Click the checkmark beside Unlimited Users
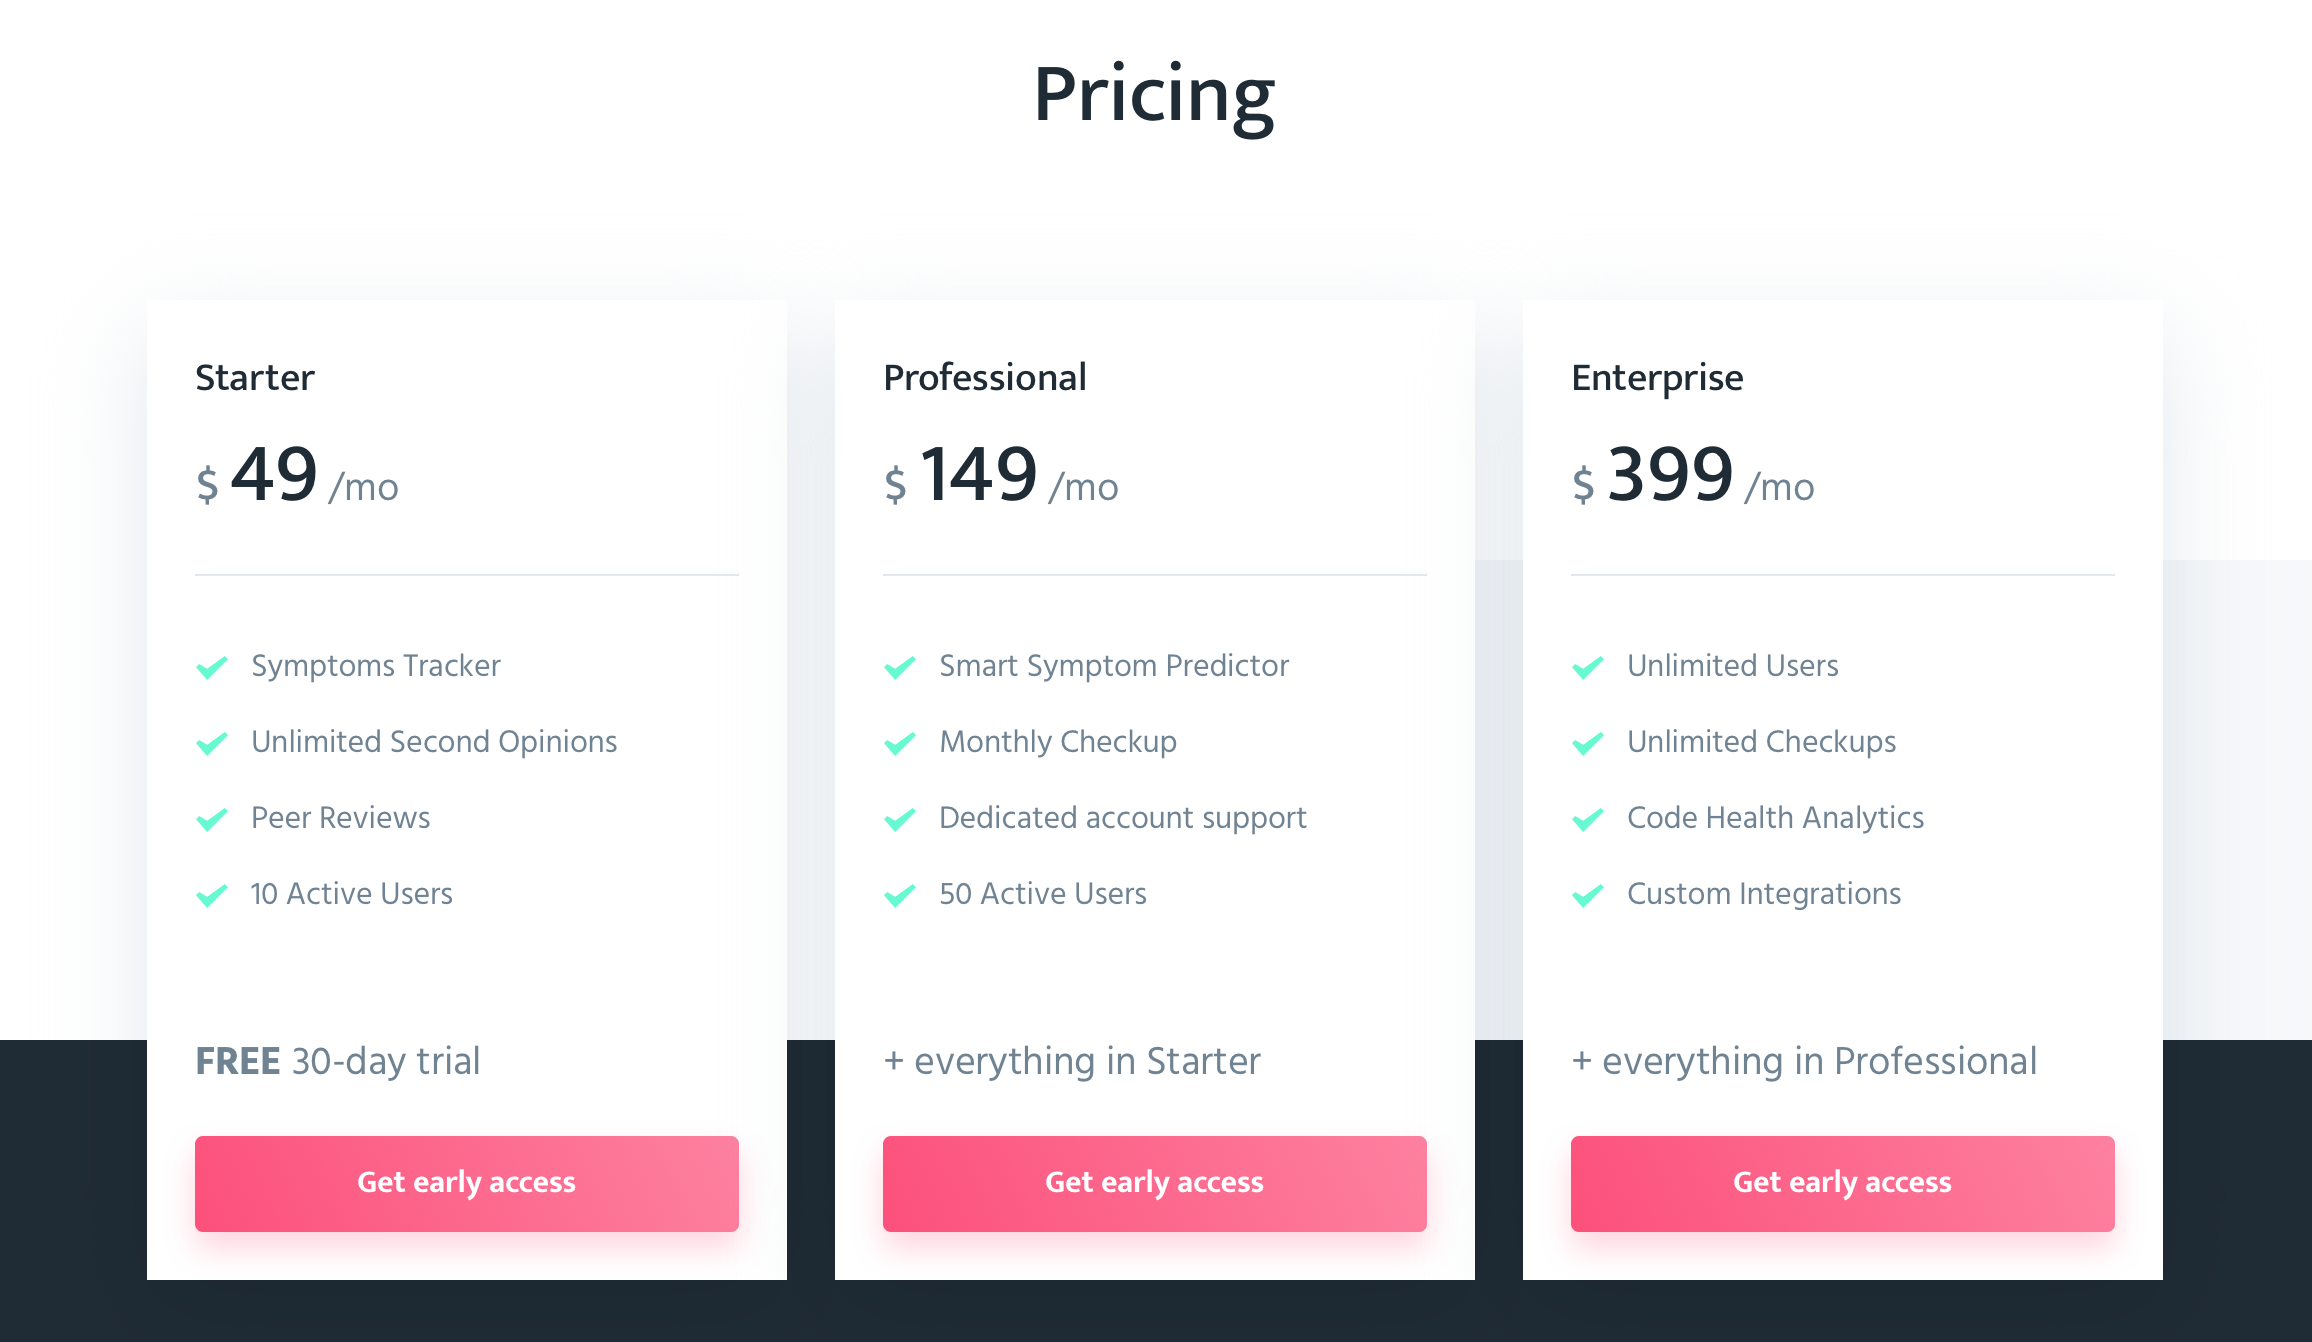 tap(1588, 667)
